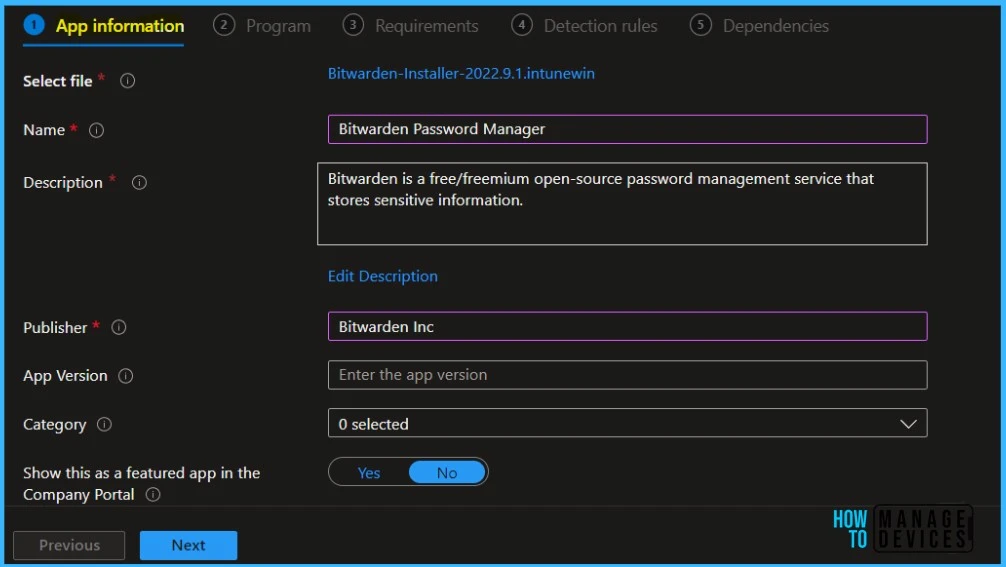Show the Name field info tooltip icon
Screen dimensions: 1006x567
pyautogui.click(x=96, y=130)
